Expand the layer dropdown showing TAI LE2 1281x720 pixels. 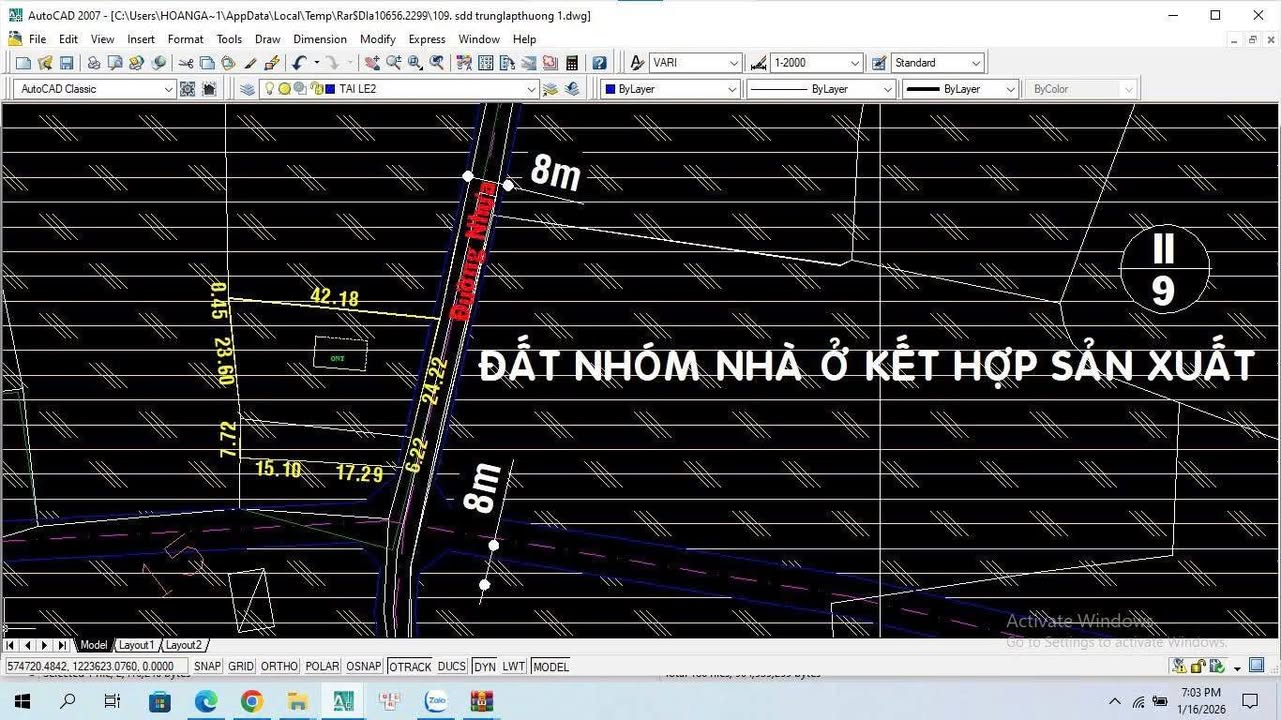click(x=532, y=88)
